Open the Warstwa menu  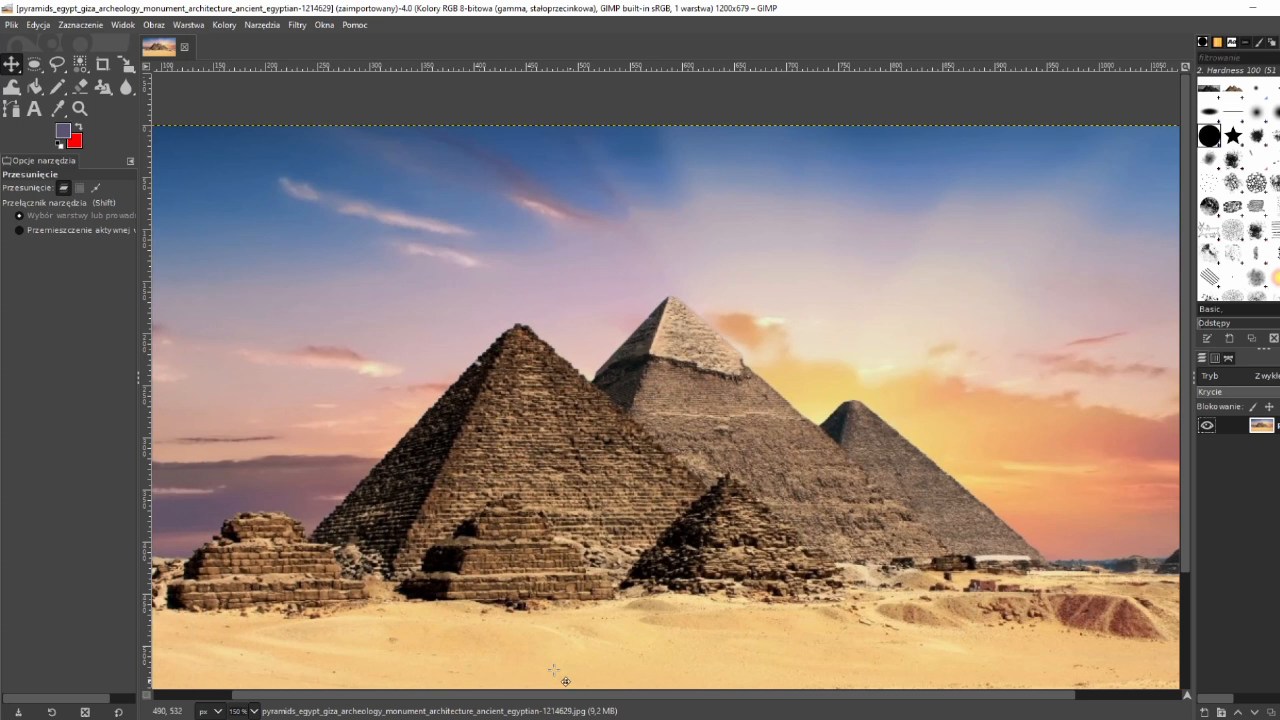tap(188, 25)
